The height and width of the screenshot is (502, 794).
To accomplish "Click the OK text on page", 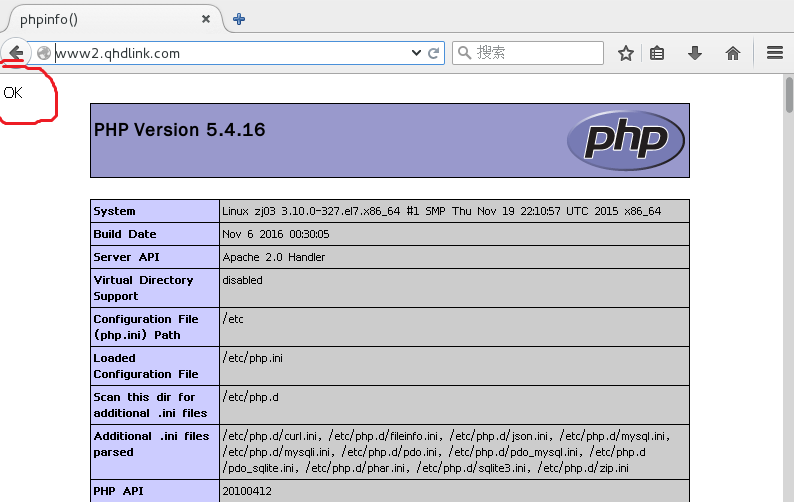I will tap(13, 93).
